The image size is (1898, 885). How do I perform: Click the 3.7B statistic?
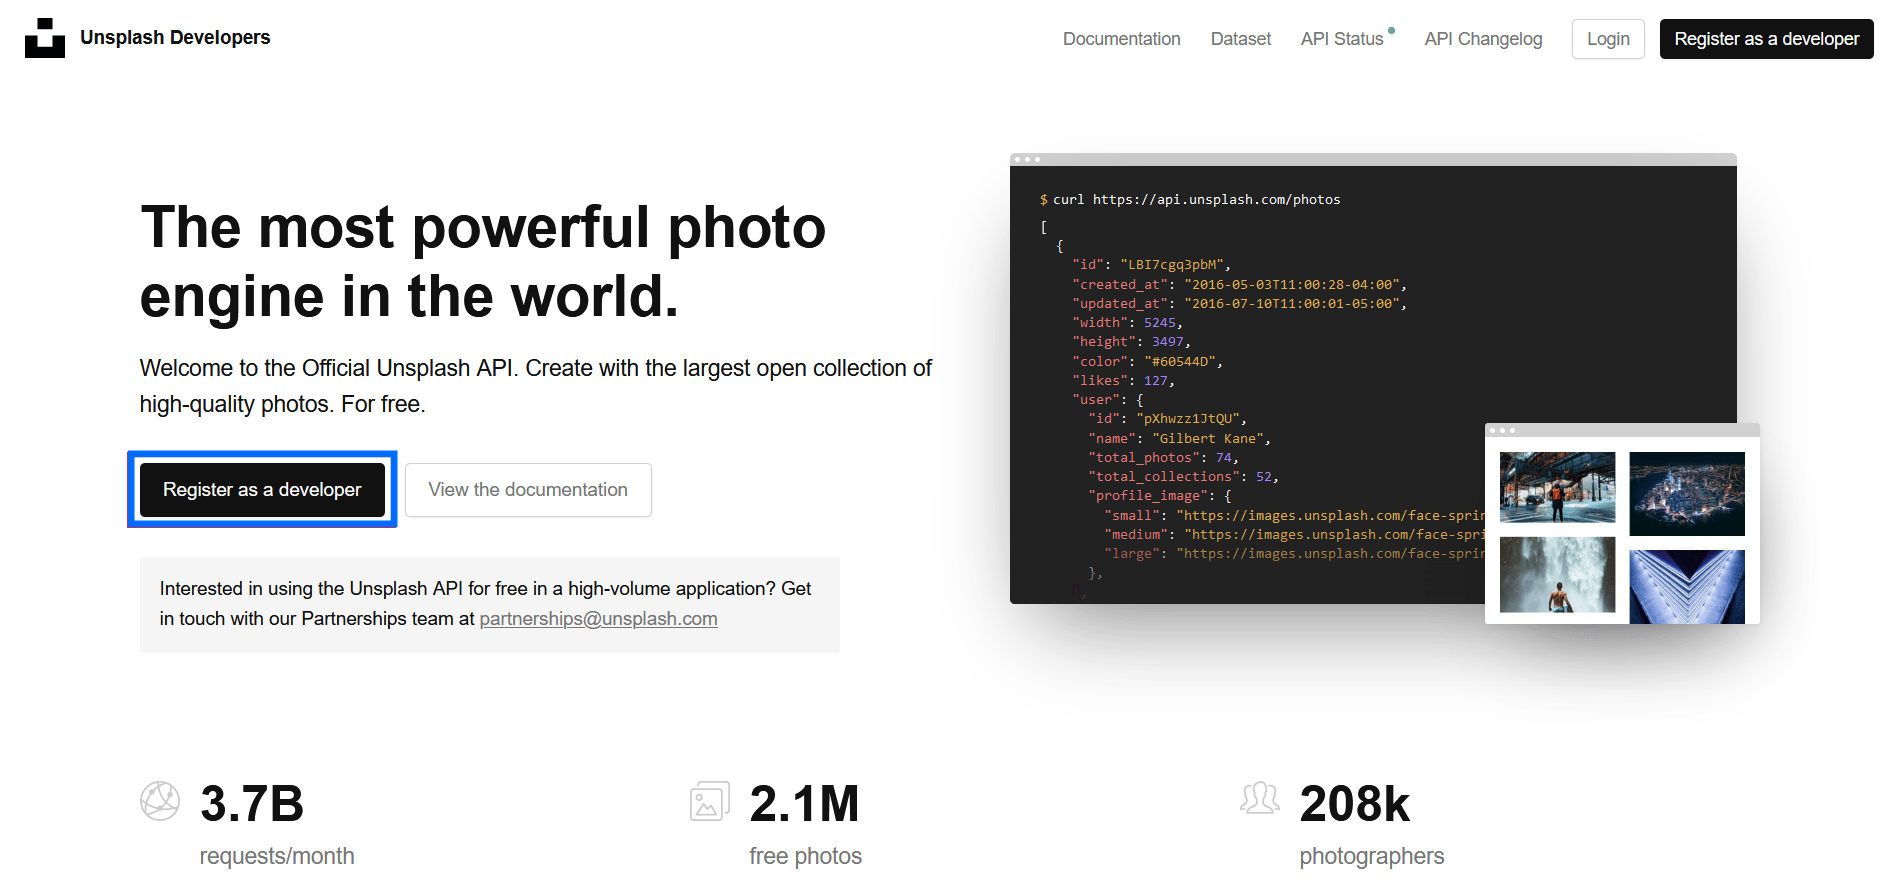tap(252, 804)
